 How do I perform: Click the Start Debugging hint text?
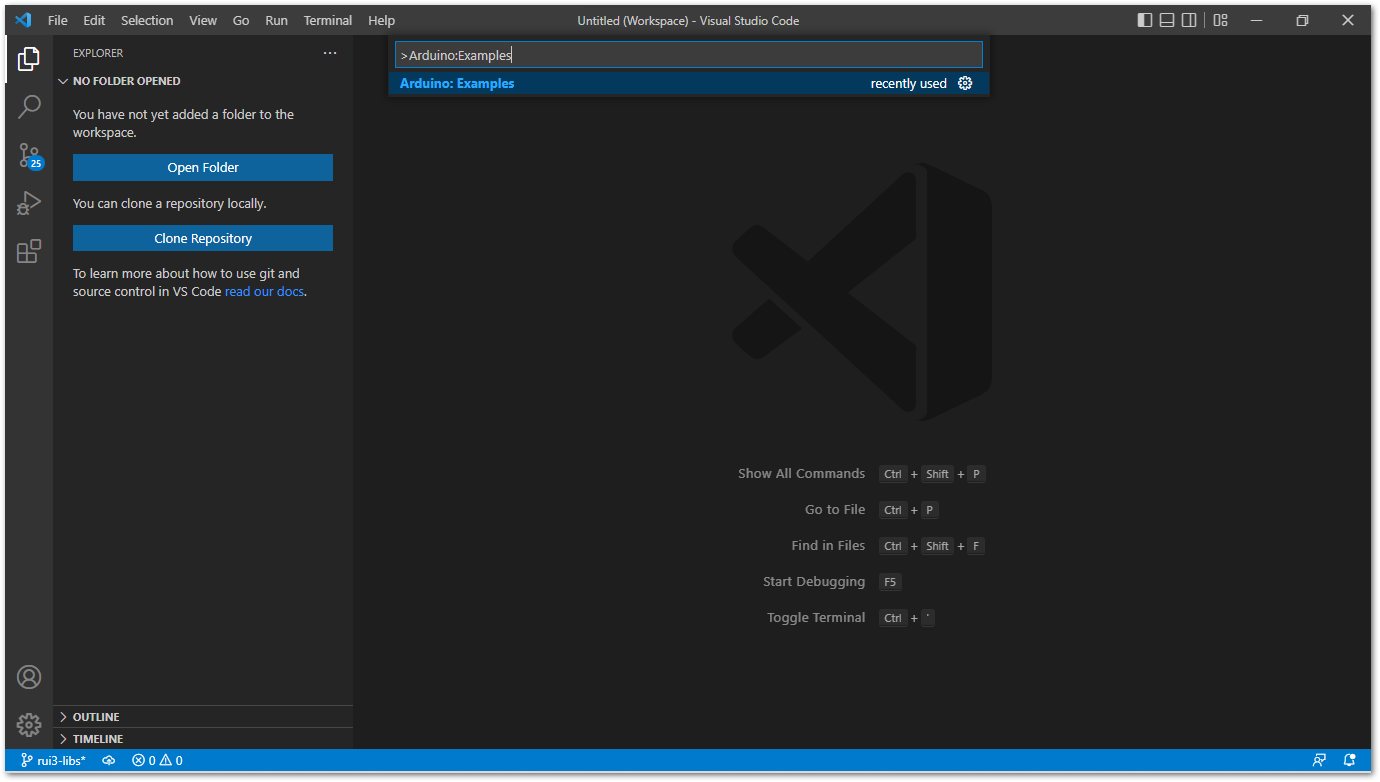pyautogui.click(x=814, y=582)
